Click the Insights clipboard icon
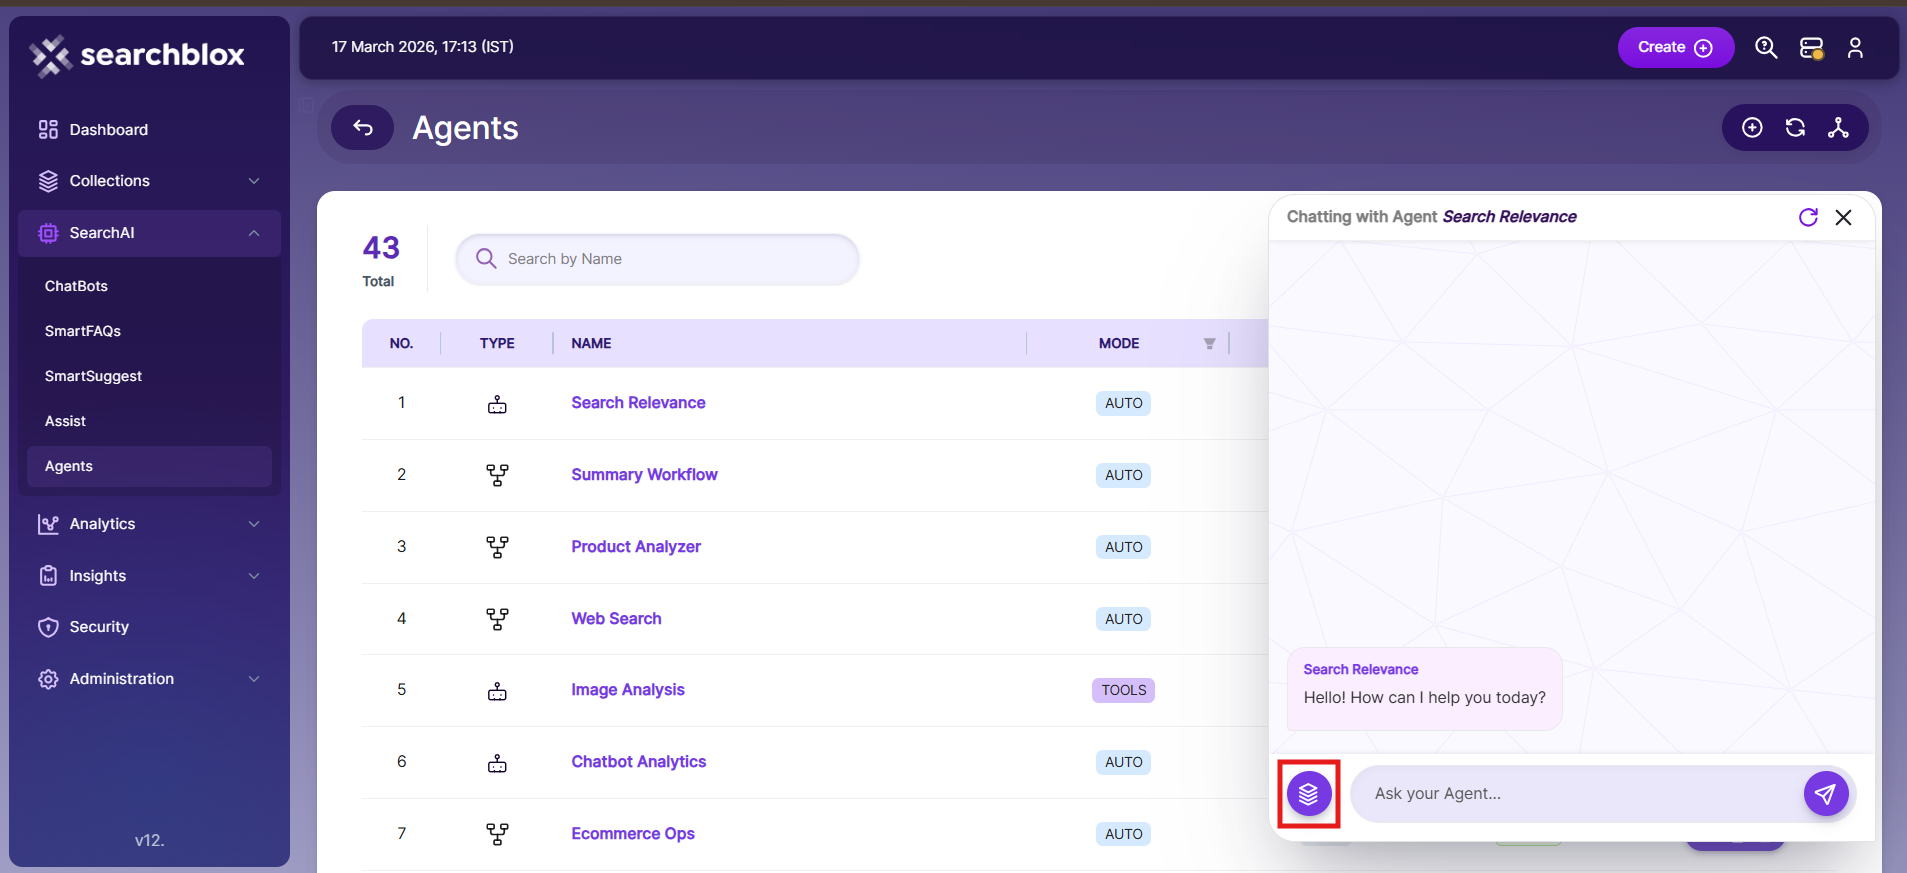1907x873 pixels. coord(48,576)
